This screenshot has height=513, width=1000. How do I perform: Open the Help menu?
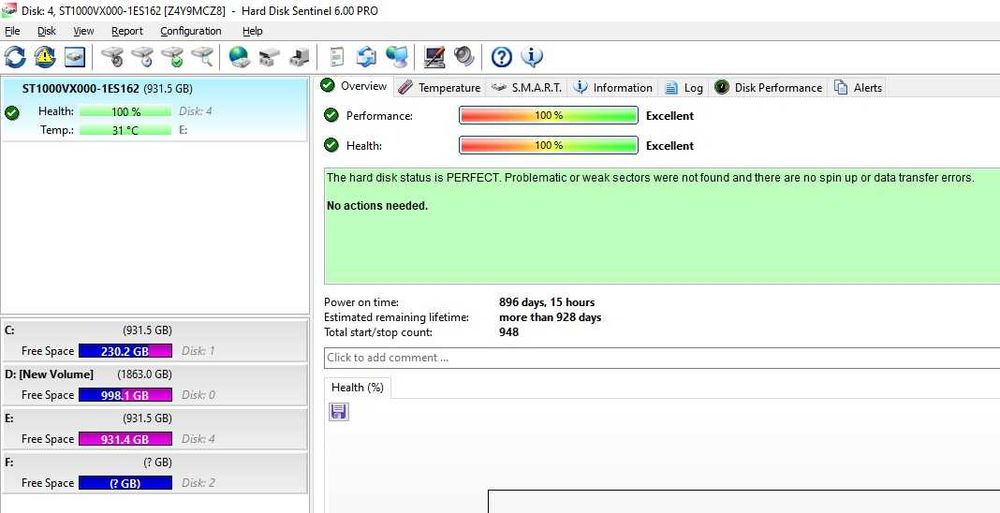point(253,31)
